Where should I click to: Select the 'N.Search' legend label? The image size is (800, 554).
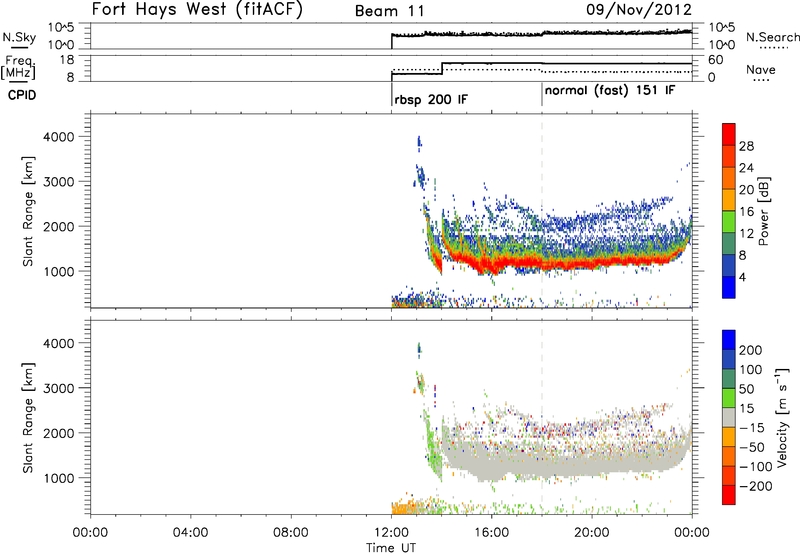tap(772, 37)
